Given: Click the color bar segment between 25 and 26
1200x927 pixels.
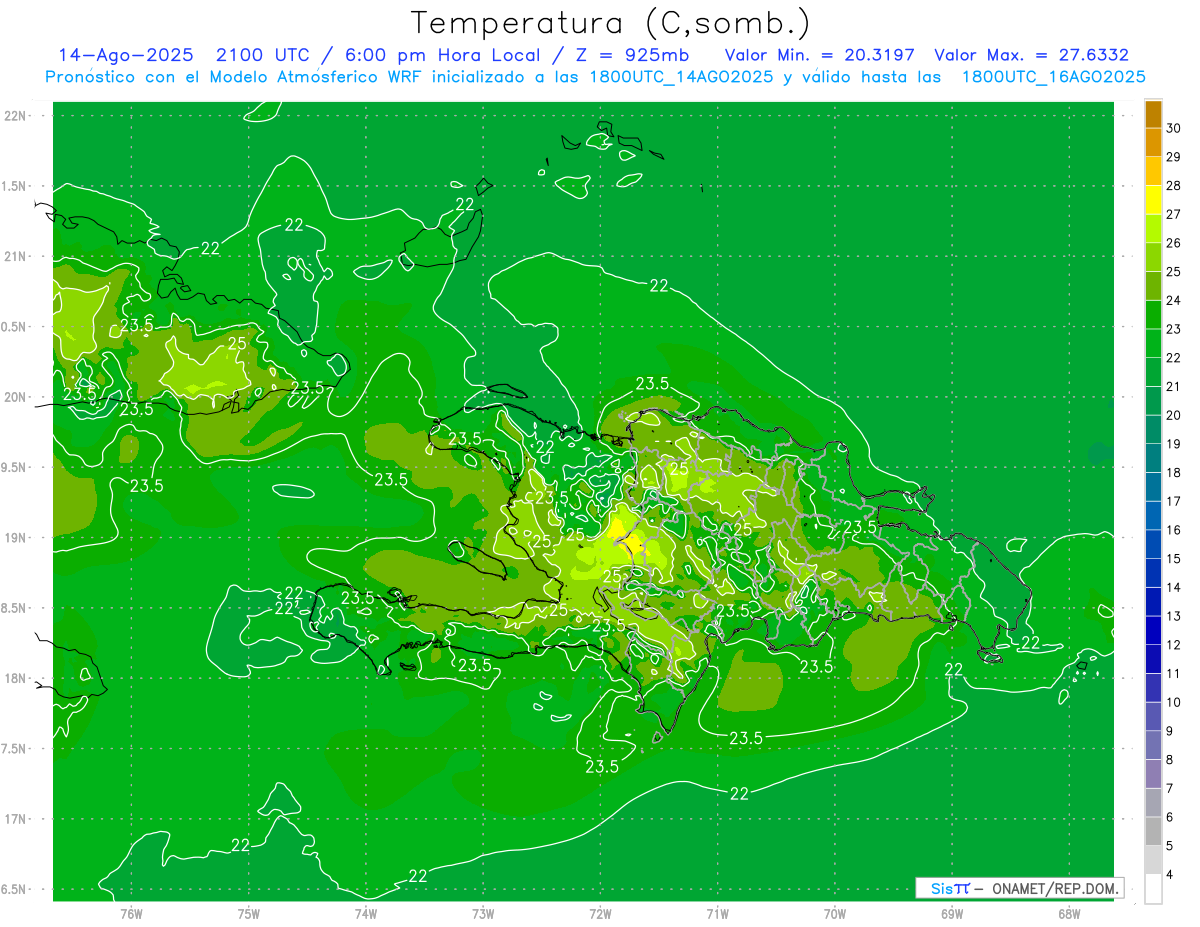Looking at the screenshot, I should (x=1153, y=258).
